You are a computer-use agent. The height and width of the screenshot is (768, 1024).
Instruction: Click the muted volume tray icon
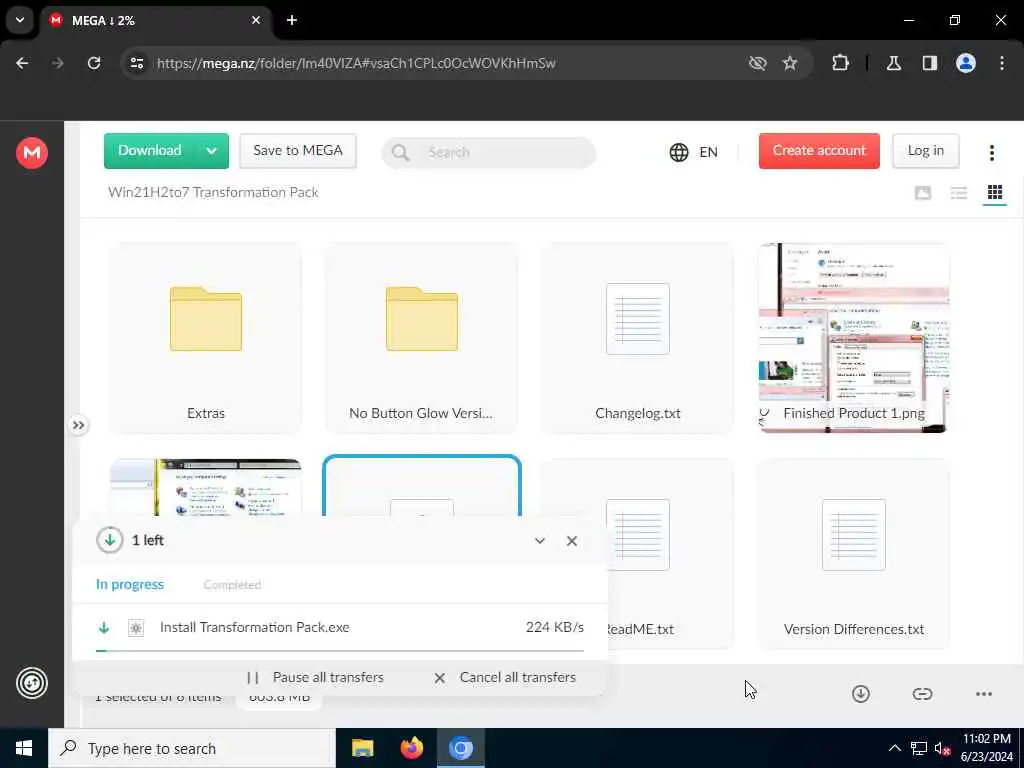point(942,748)
